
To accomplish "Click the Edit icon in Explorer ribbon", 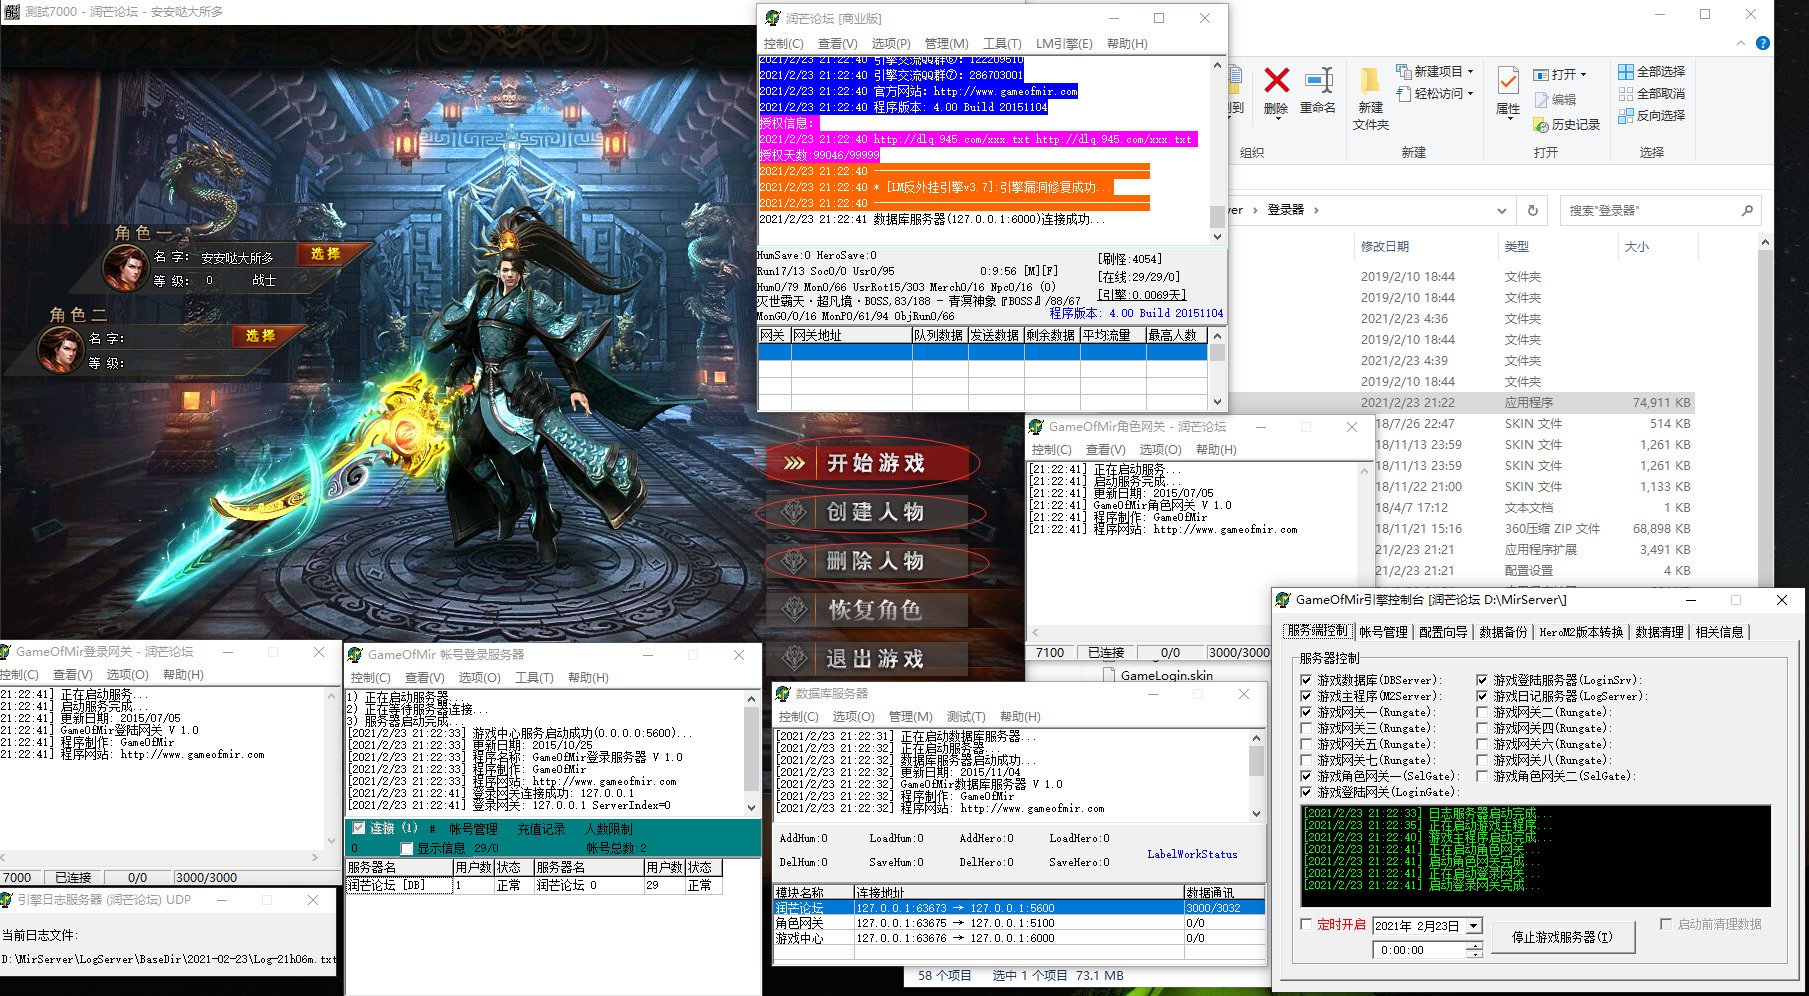I will (1541, 100).
